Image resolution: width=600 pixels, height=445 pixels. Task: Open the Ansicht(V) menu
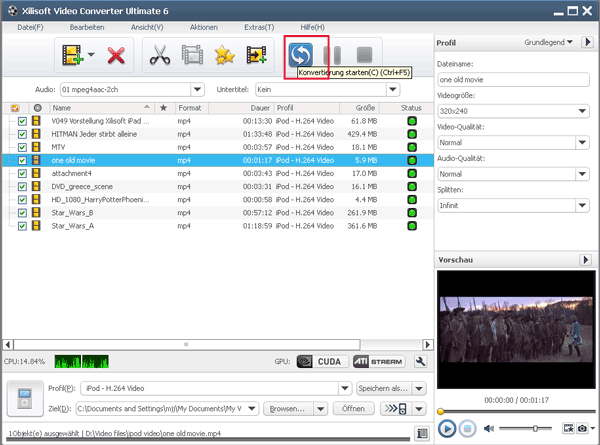(x=147, y=27)
